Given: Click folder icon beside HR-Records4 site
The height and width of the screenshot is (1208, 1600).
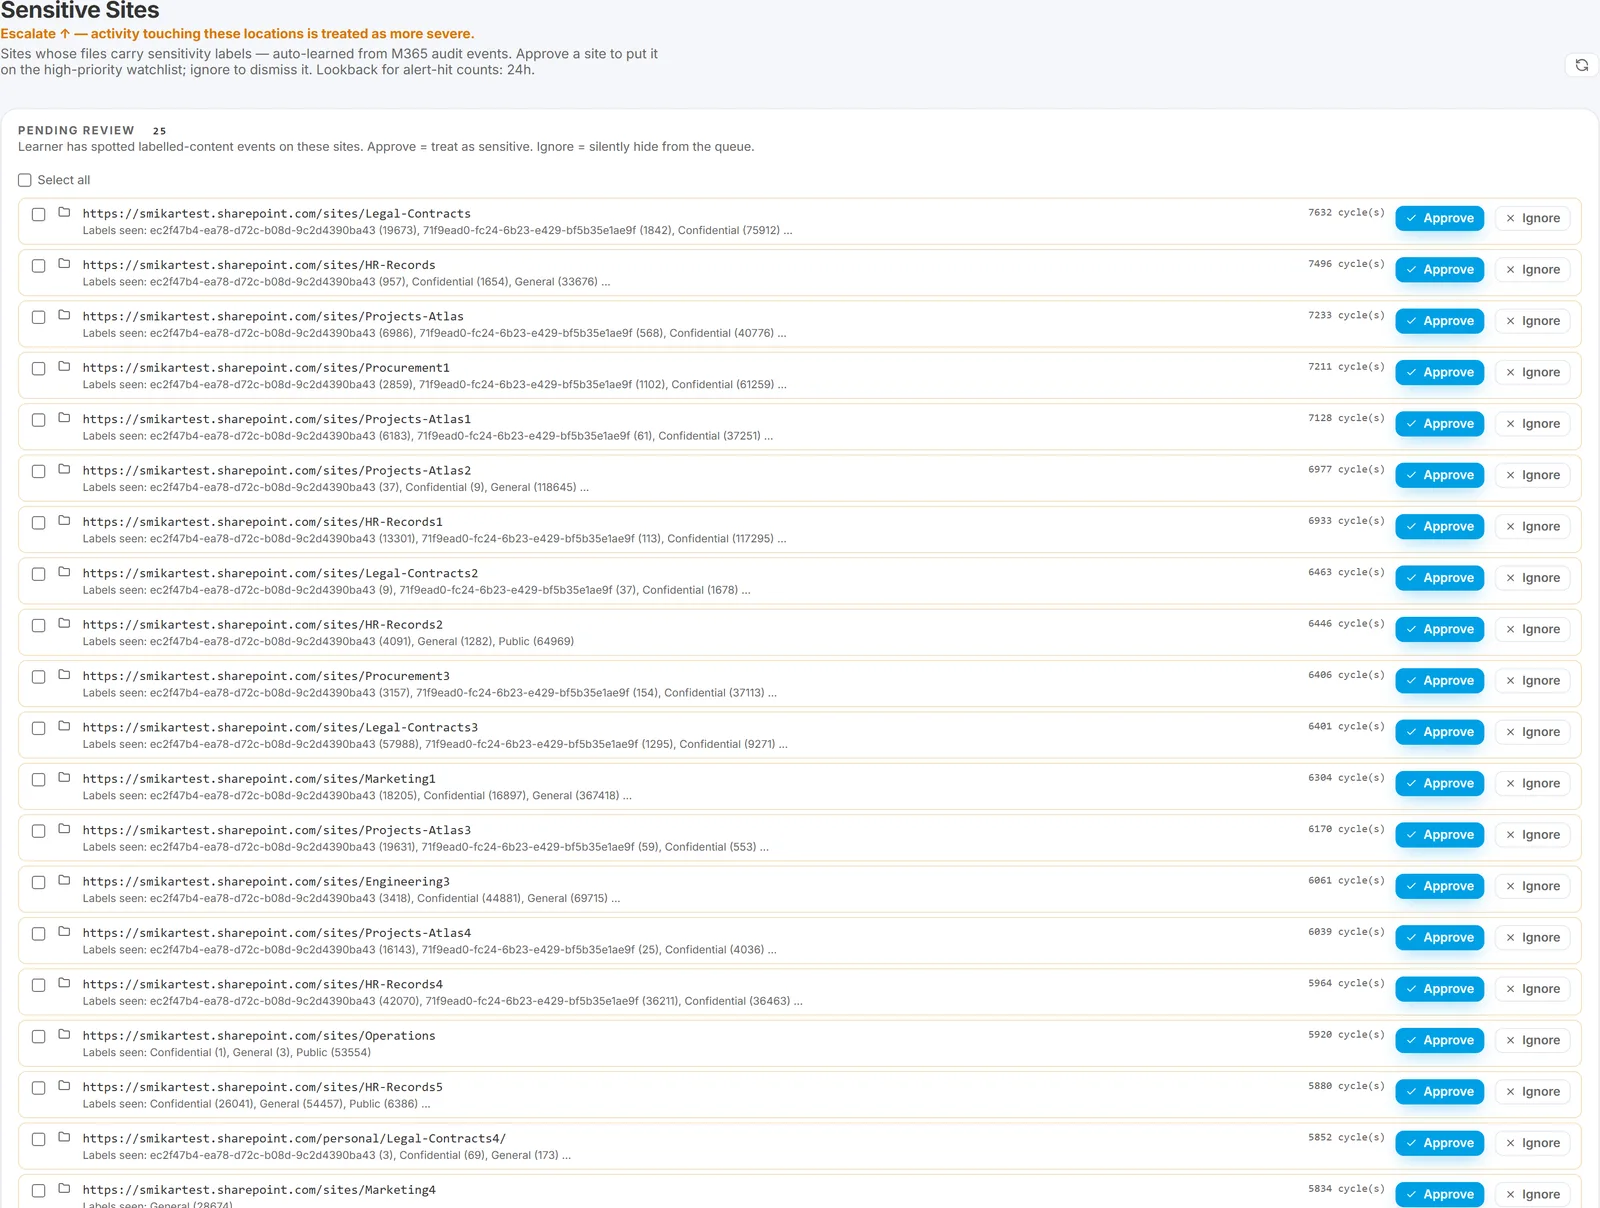Looking at the screenshot, I should click(64, 983).
